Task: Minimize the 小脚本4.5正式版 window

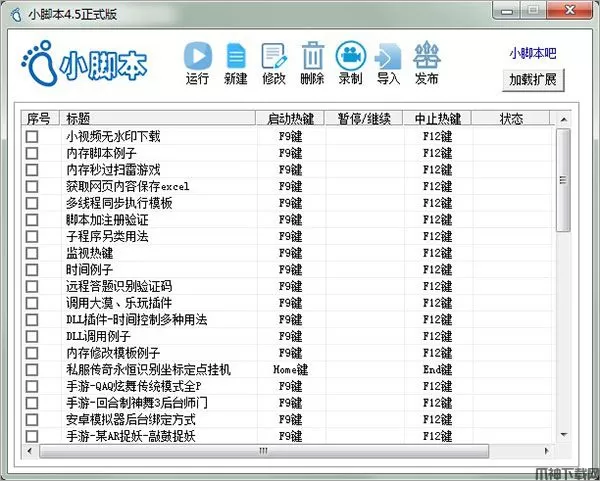Action: click(x=507, y=11)
